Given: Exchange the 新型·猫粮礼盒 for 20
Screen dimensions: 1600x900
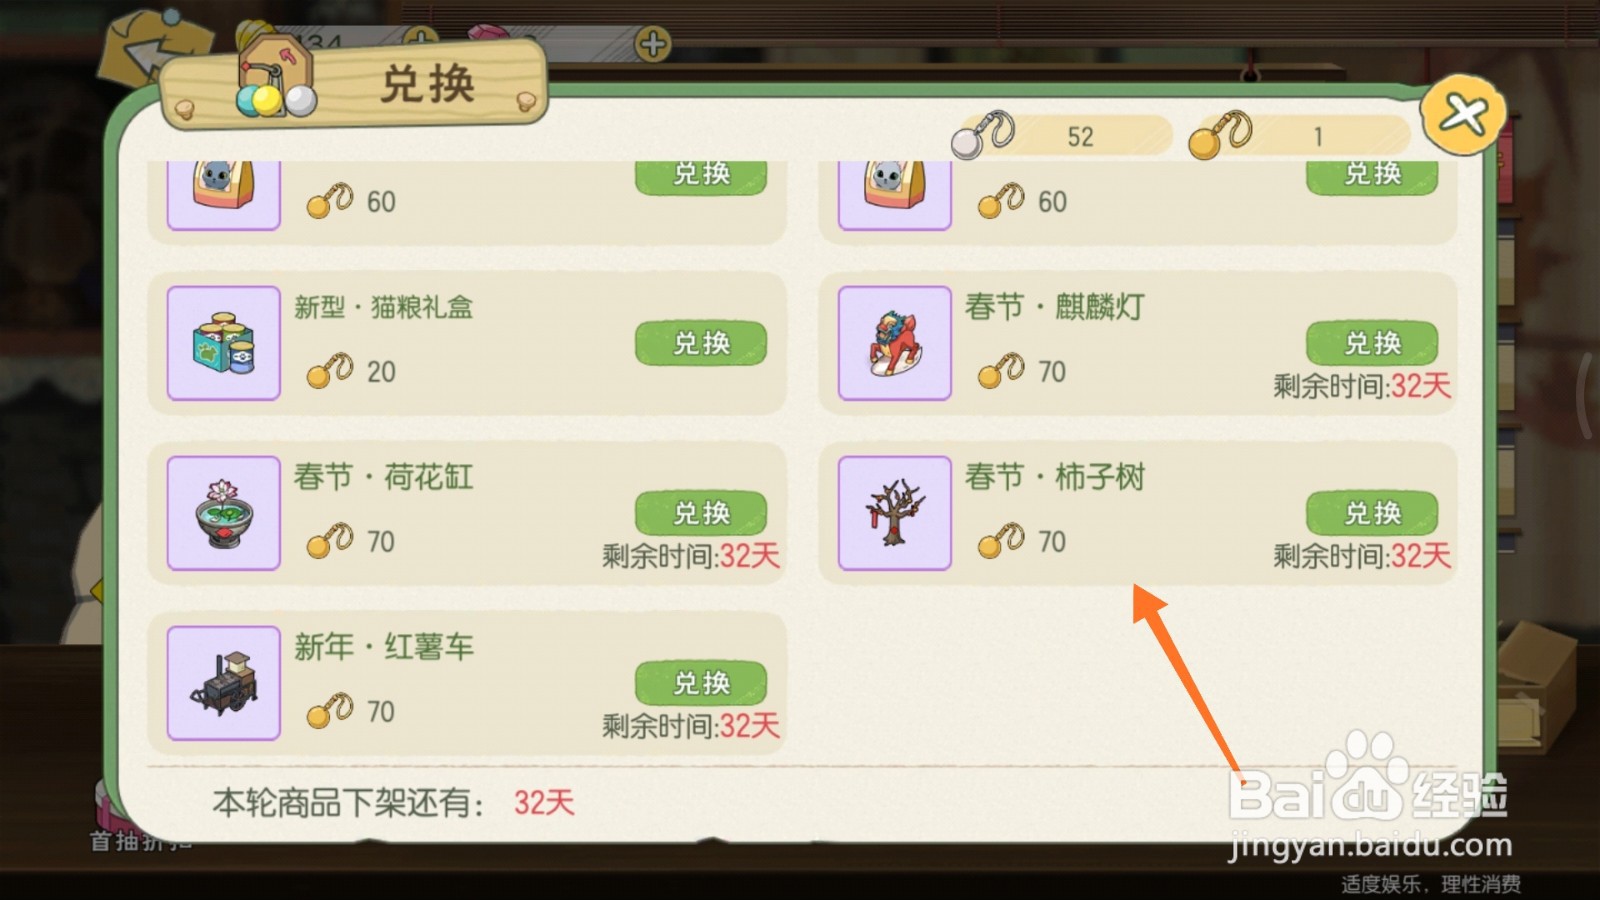Looking at the screenshot, I should tap(701, 343).
